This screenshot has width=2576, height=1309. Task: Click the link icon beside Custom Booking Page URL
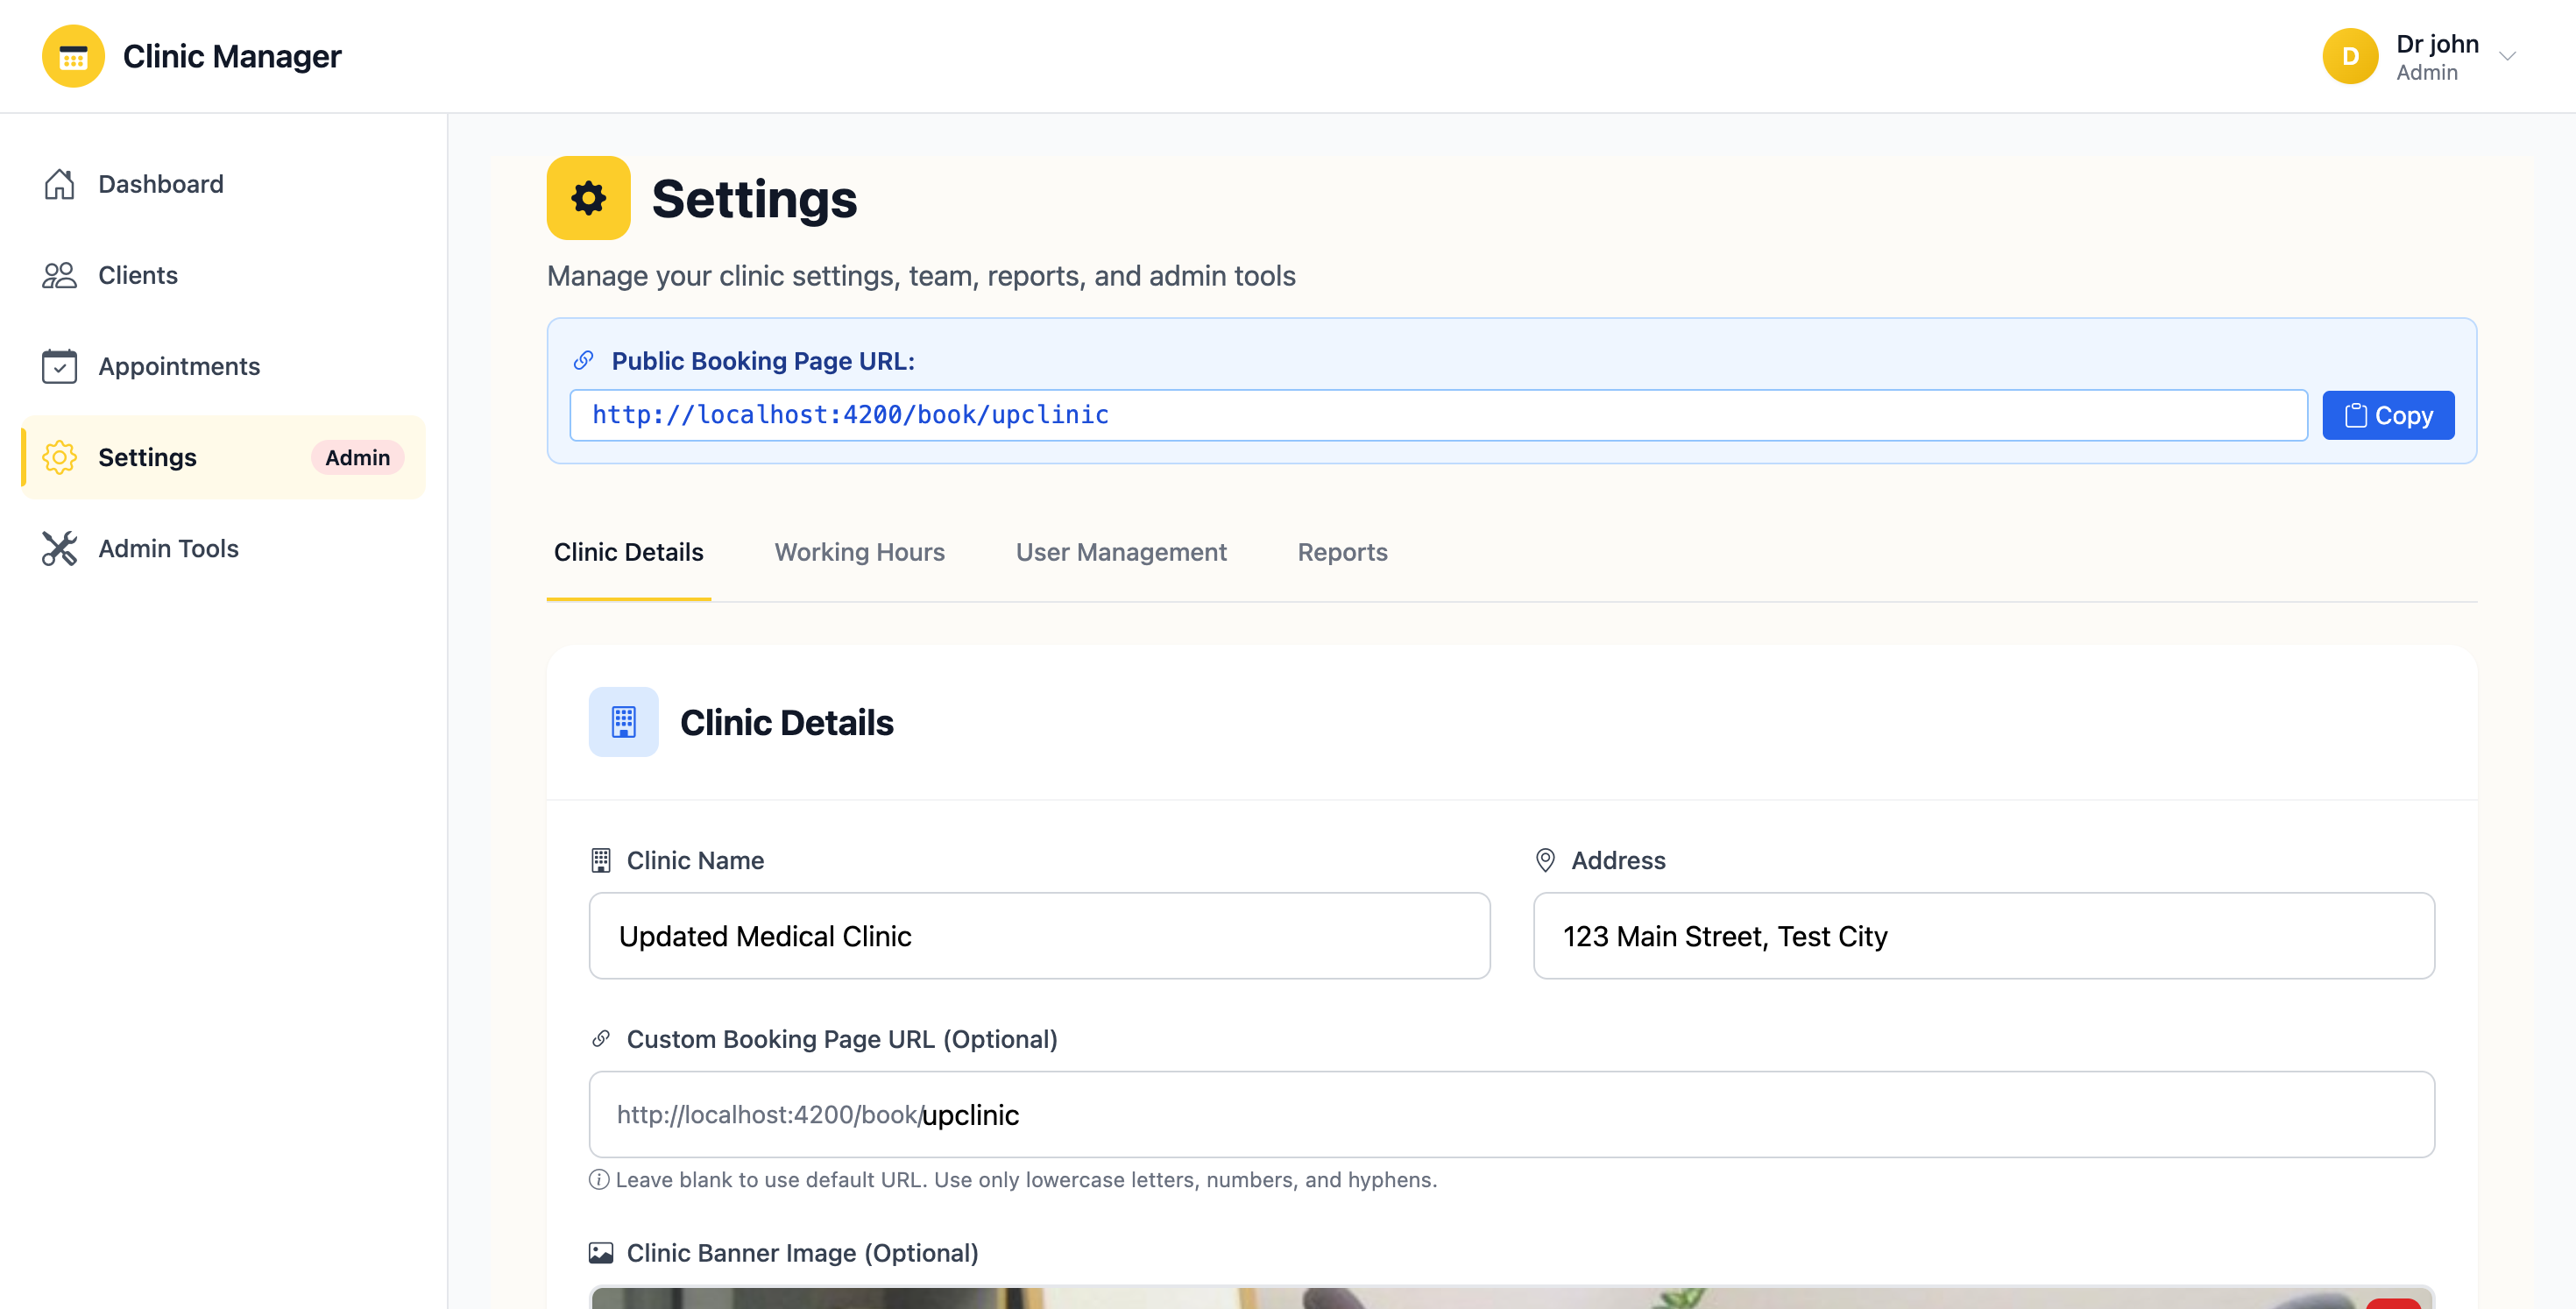(601, 1038)
